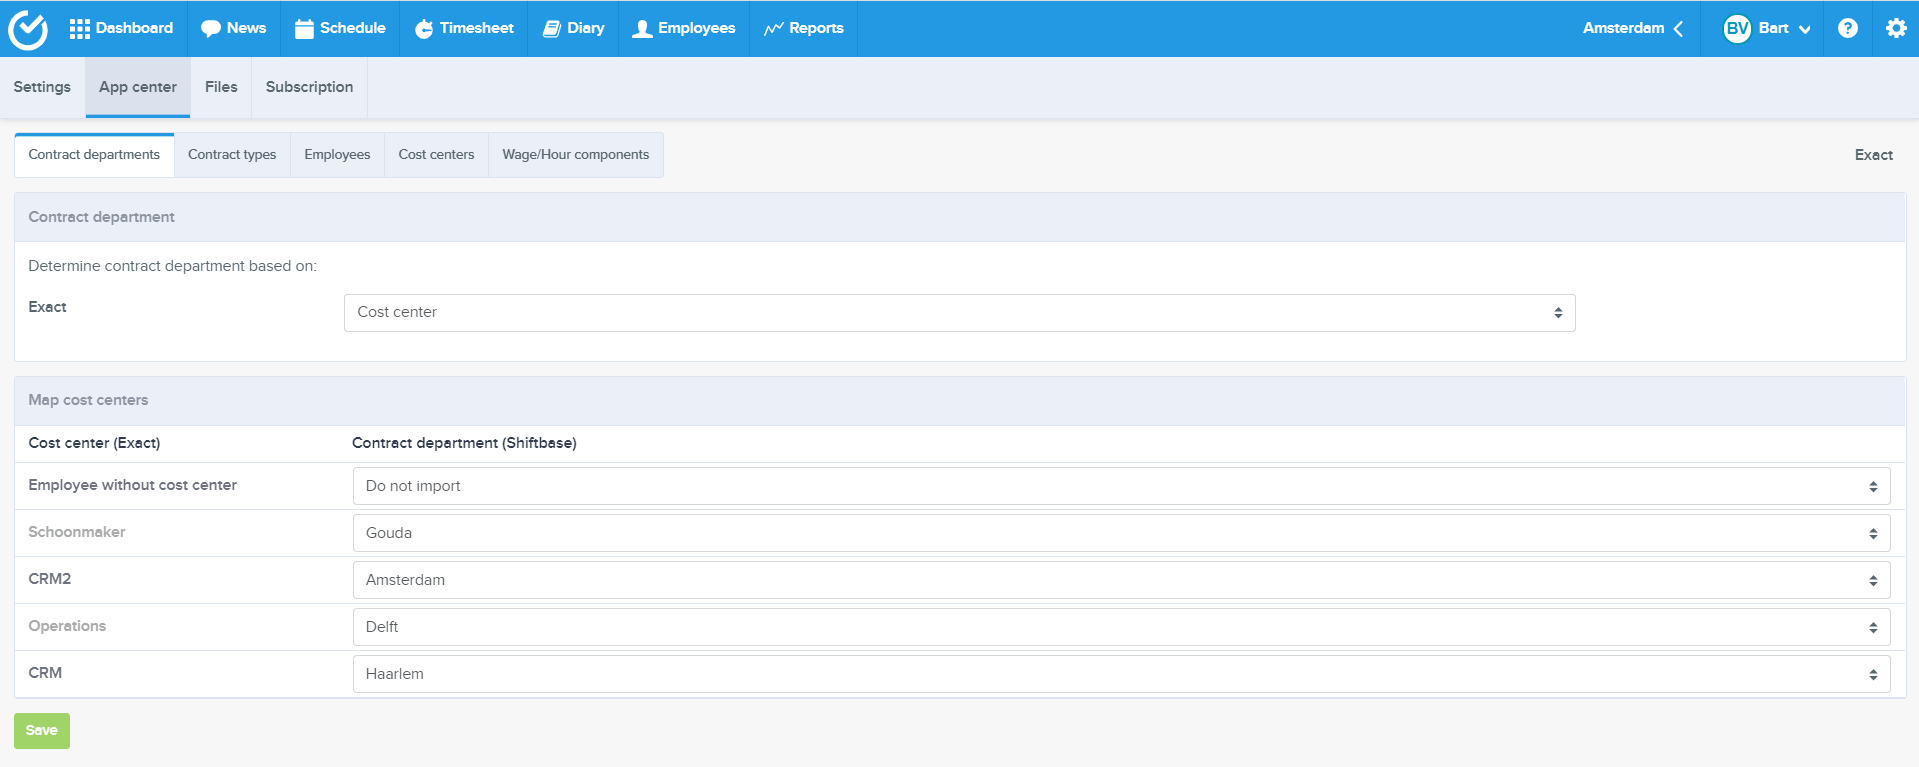This screenshot has height=767, width=1919.
Task: Click the Exact label at top right
Action: (x=1873, y=155)
